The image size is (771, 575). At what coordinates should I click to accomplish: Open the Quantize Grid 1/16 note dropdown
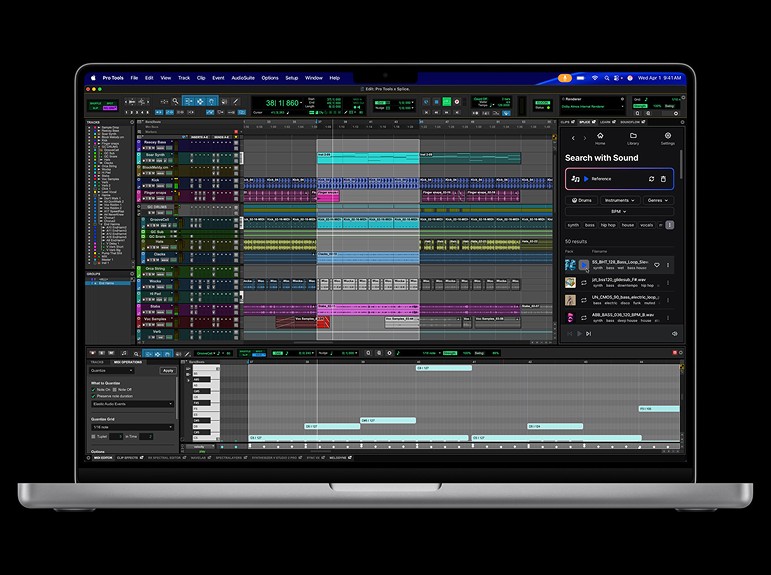pos(132,427)
